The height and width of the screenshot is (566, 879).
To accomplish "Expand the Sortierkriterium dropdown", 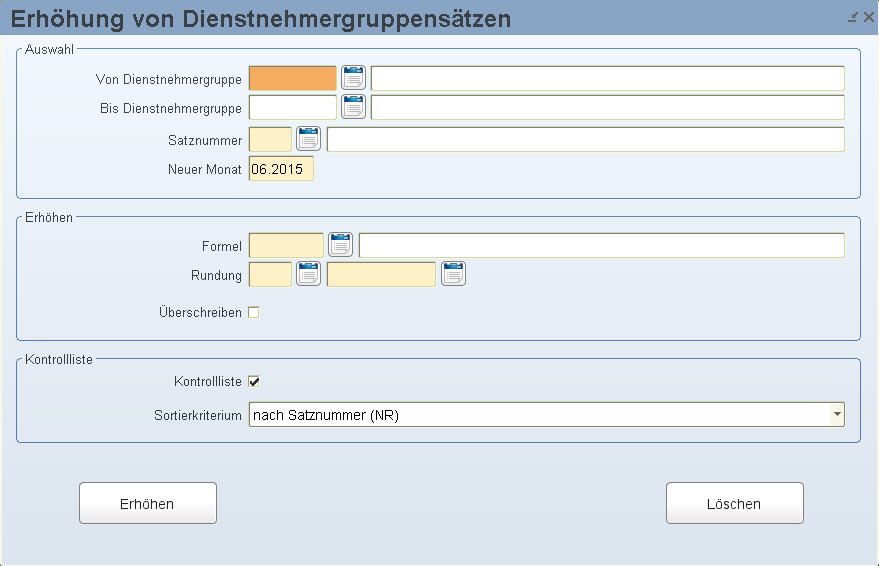I will [835, 415].
